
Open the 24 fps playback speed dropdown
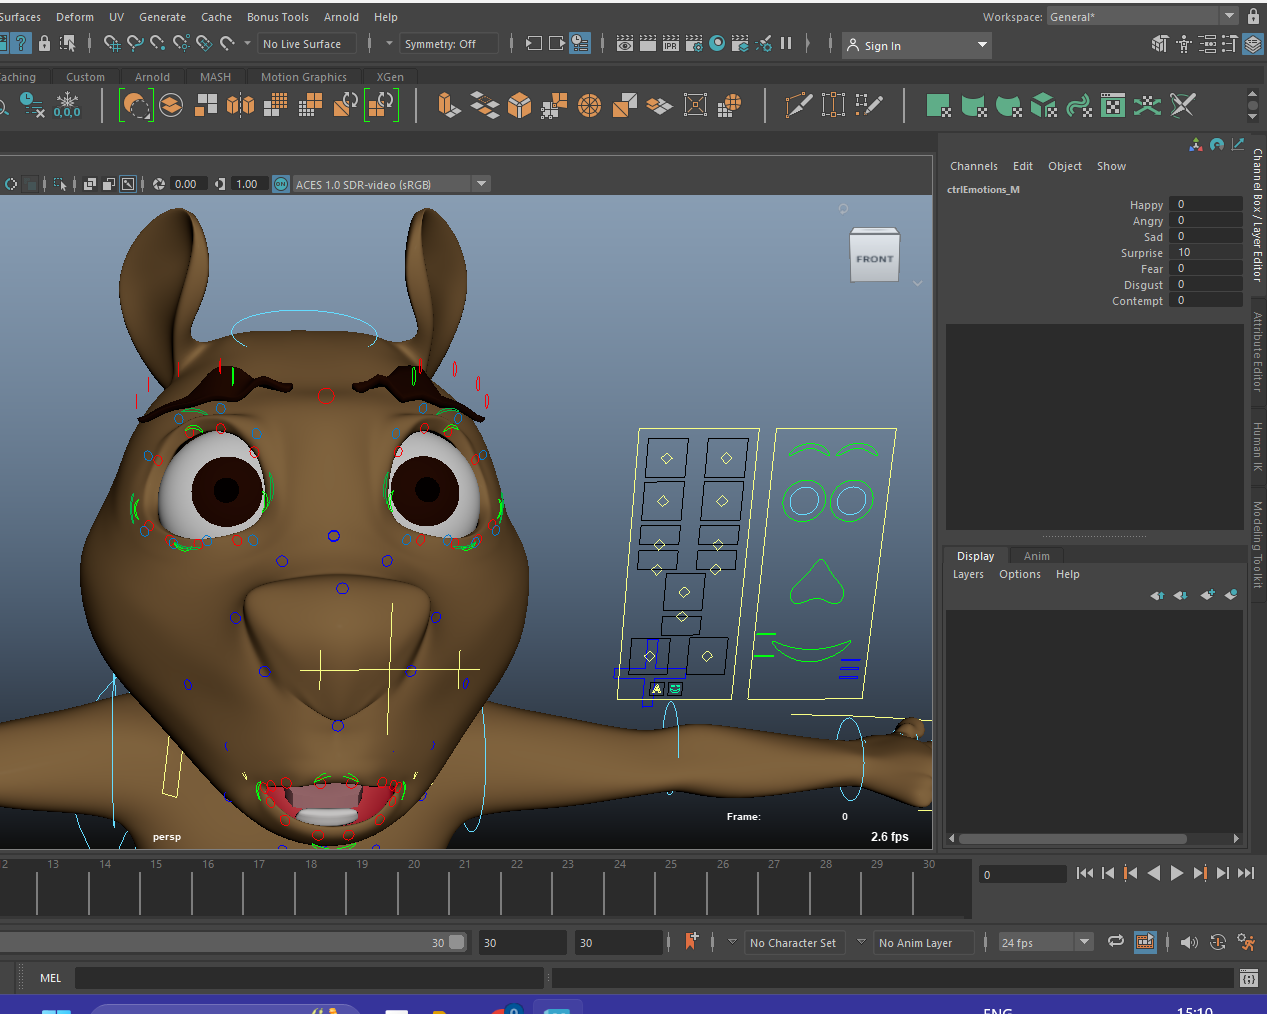point(1043,942)
